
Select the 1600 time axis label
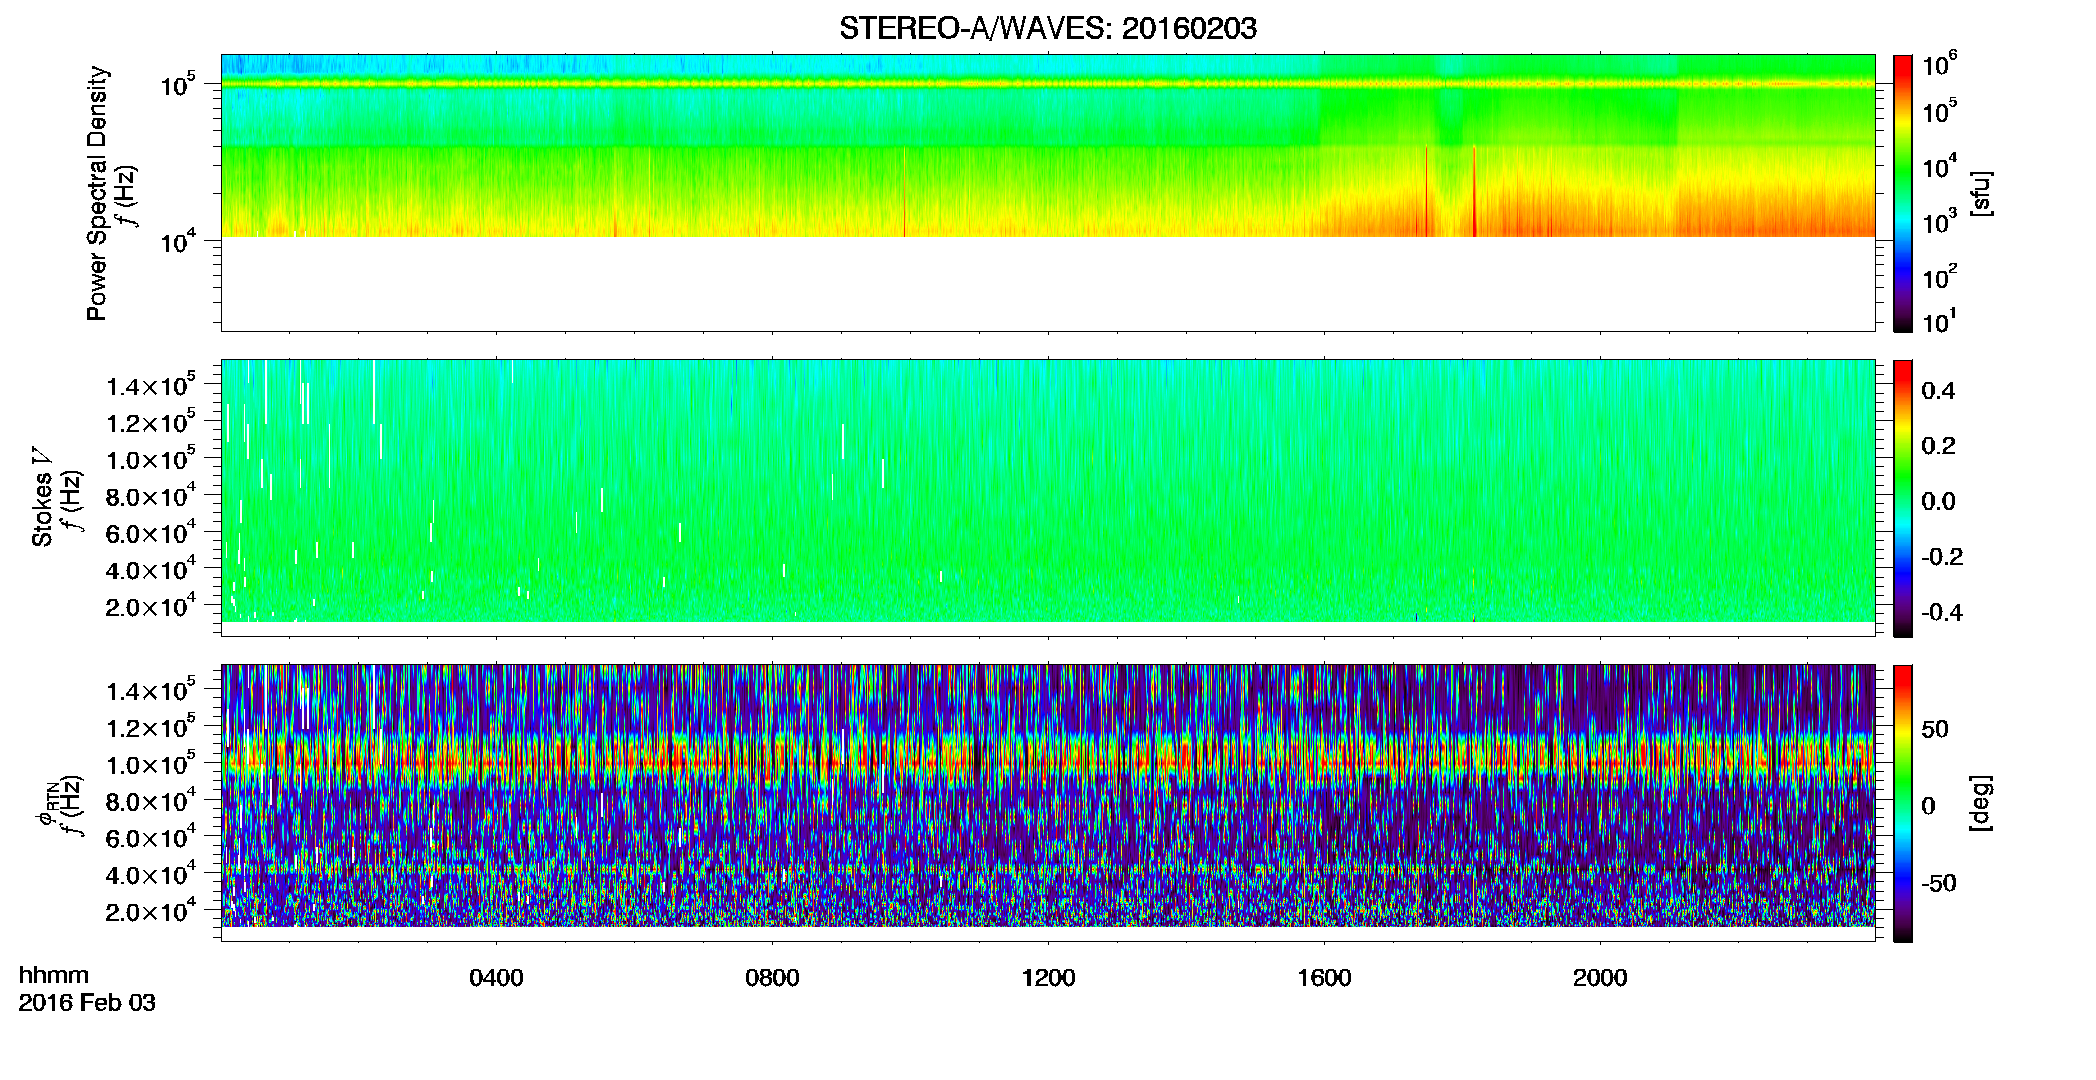point(1324,978)
